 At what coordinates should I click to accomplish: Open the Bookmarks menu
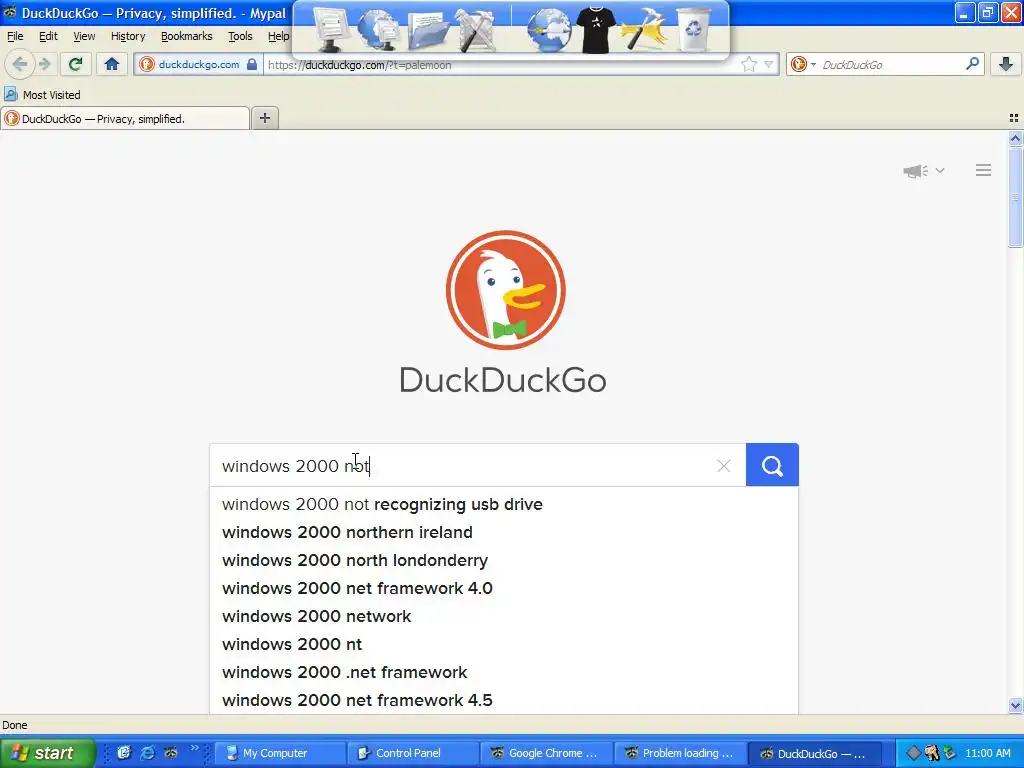pyautogui.click(x=187, y=37)
